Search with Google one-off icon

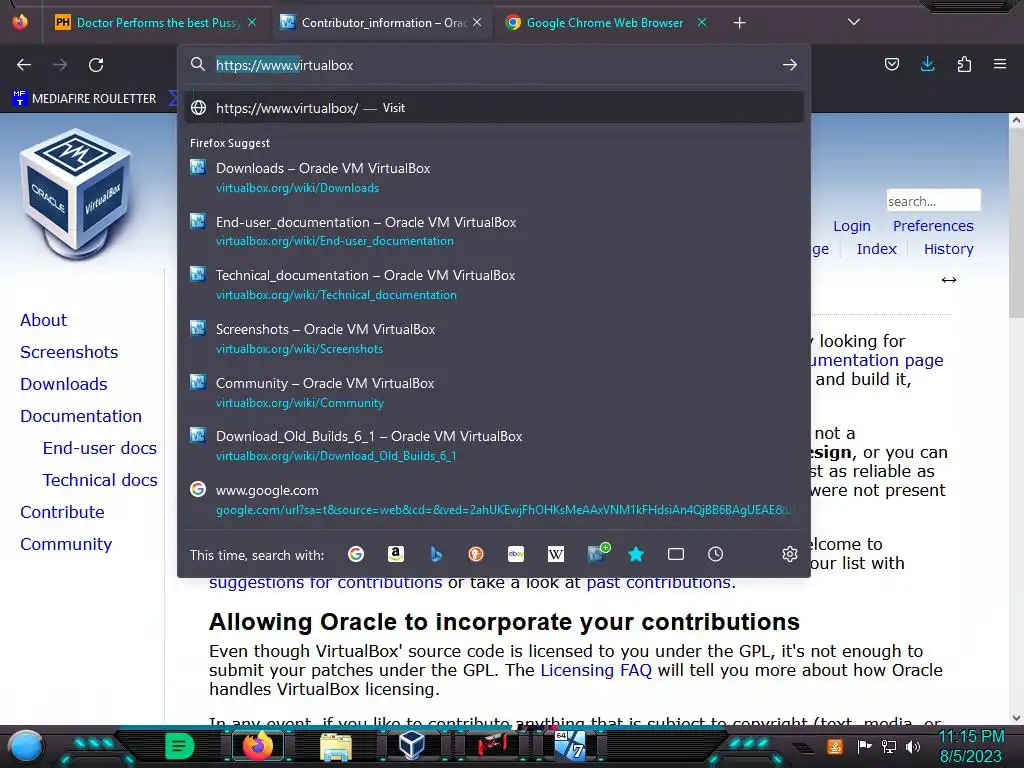pos(356,554)
